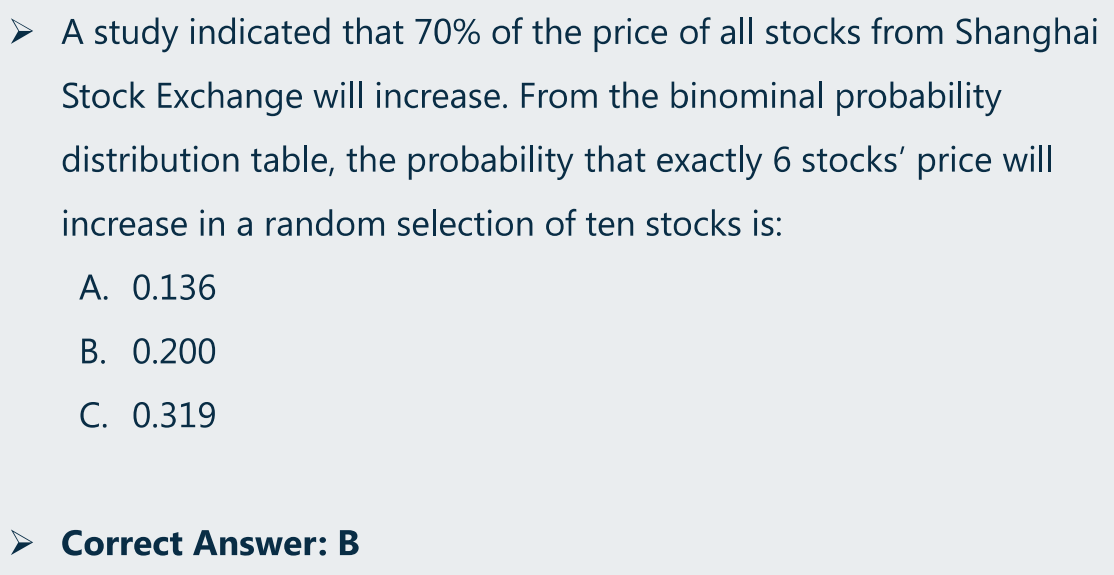Click the word Shanghai

click(1027, 33)
